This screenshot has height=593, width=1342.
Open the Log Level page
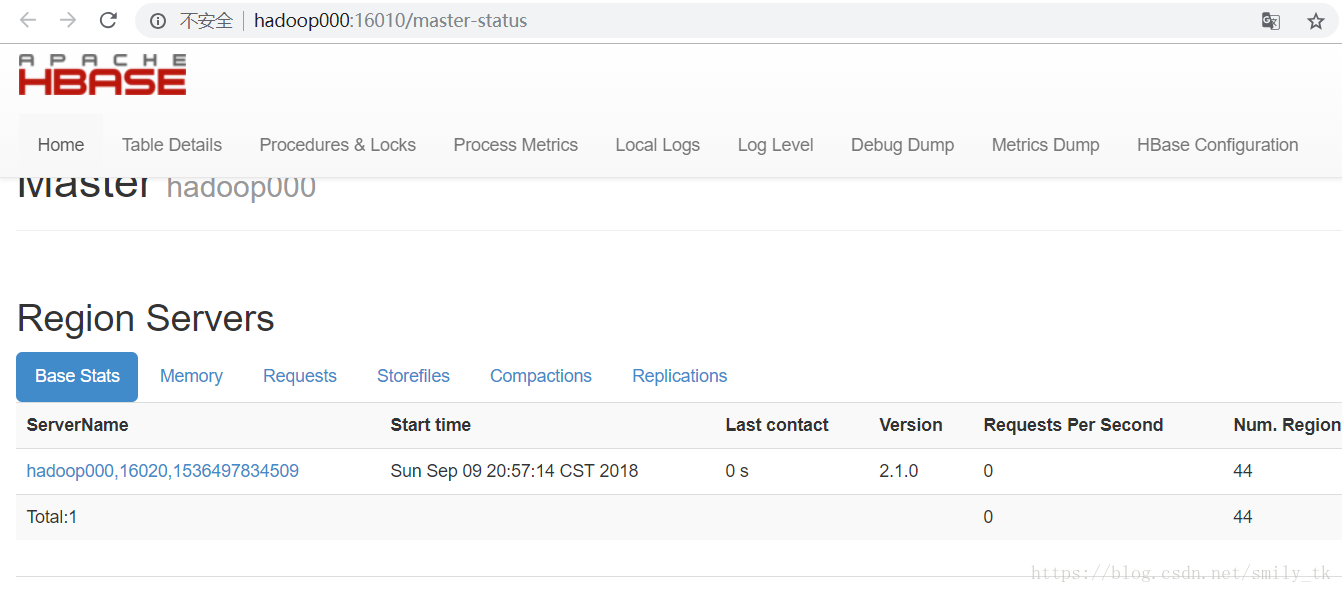click(x=776, y=145)
